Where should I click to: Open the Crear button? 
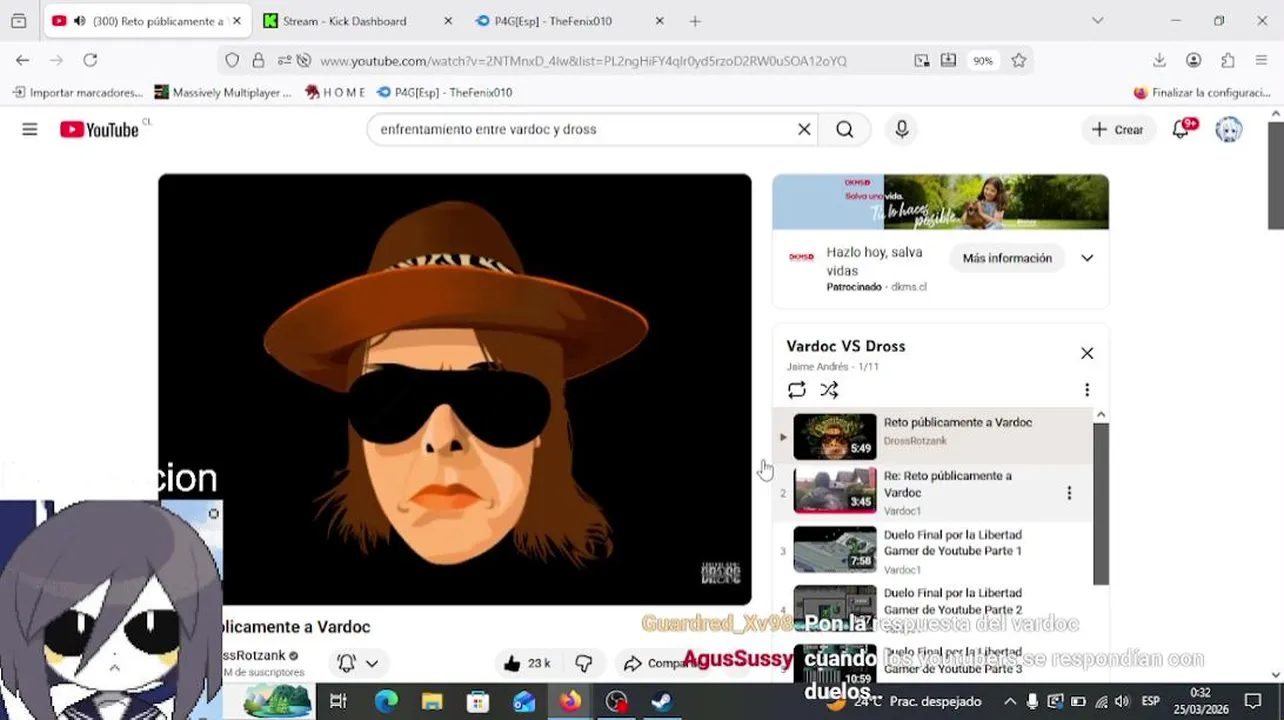click(1118, 129)
